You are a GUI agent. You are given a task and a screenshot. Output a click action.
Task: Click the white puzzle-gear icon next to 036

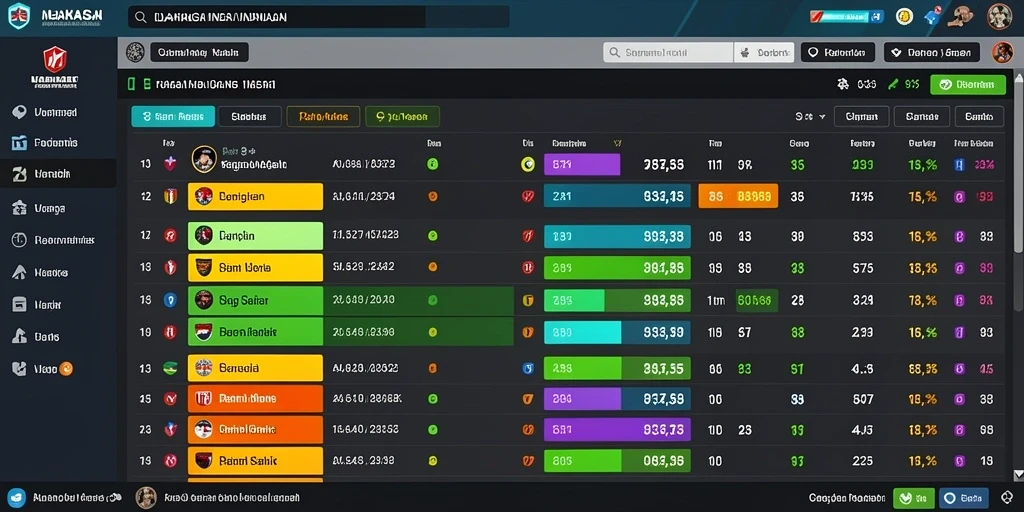click(843, 84)
